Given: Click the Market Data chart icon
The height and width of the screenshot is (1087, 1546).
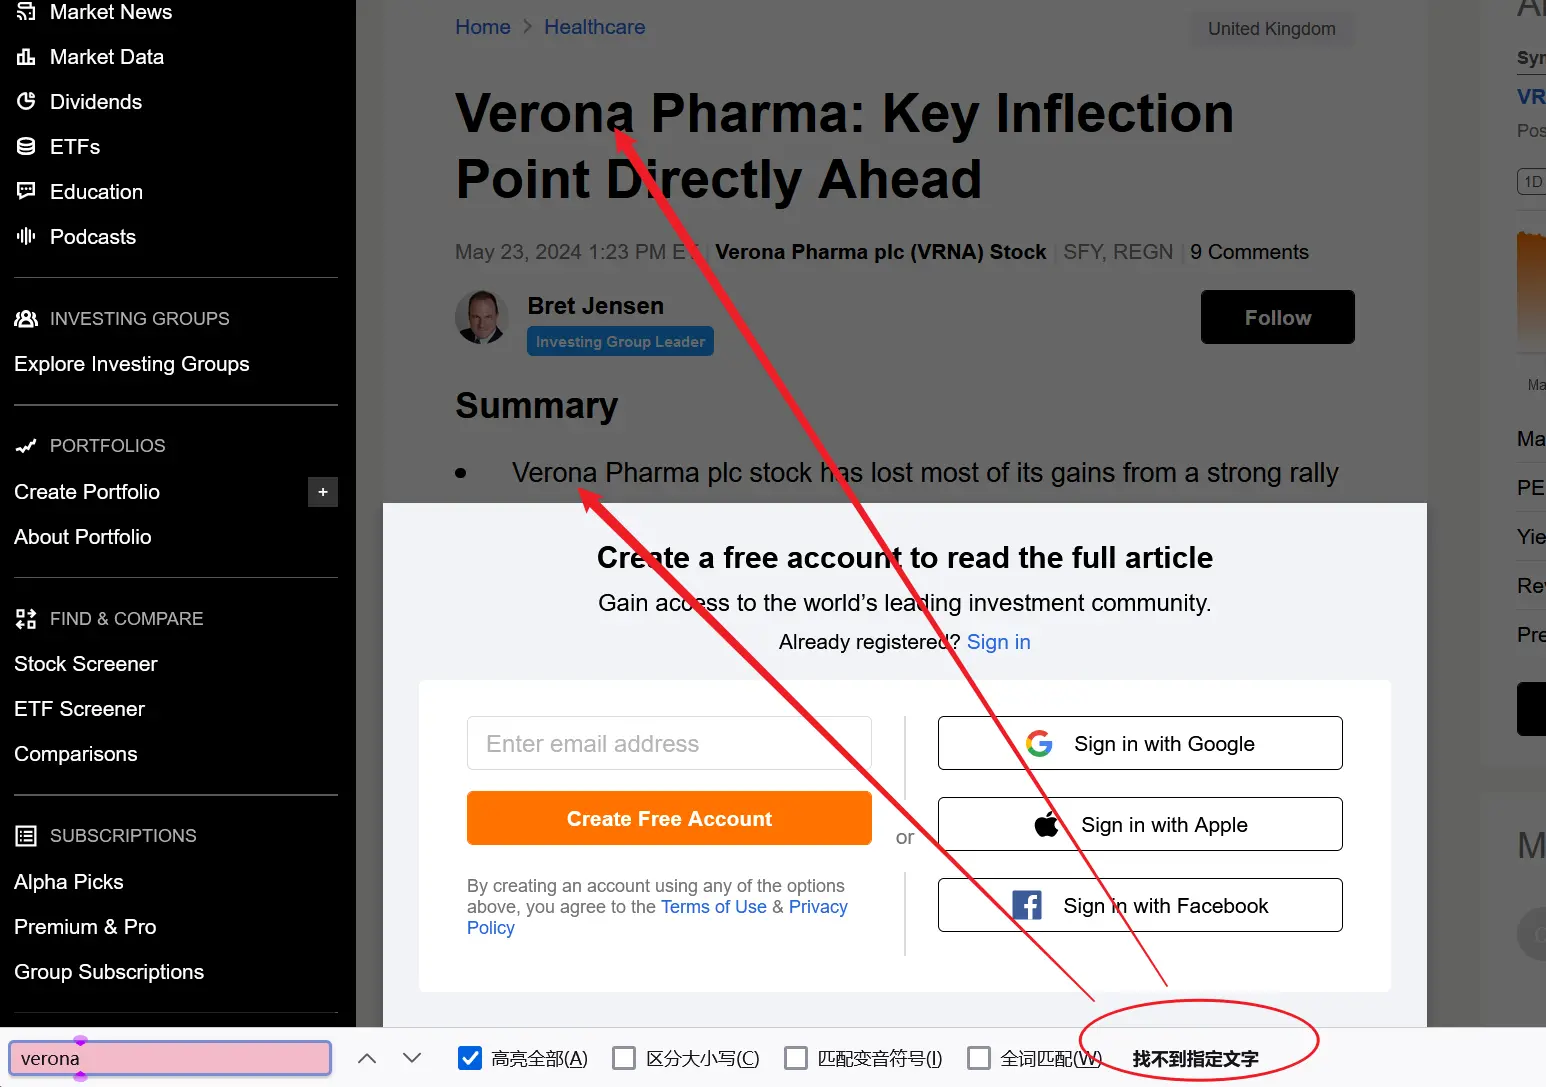Looking at the screenshot, I should point(26,57).
